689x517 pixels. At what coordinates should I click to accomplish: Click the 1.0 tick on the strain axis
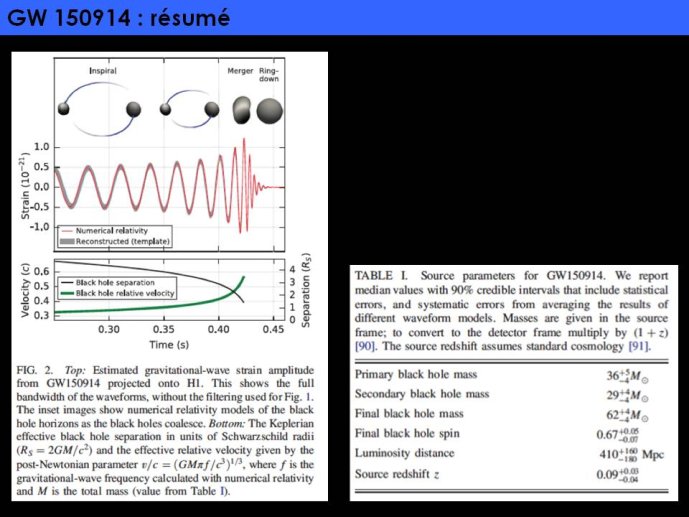point(42,147)
